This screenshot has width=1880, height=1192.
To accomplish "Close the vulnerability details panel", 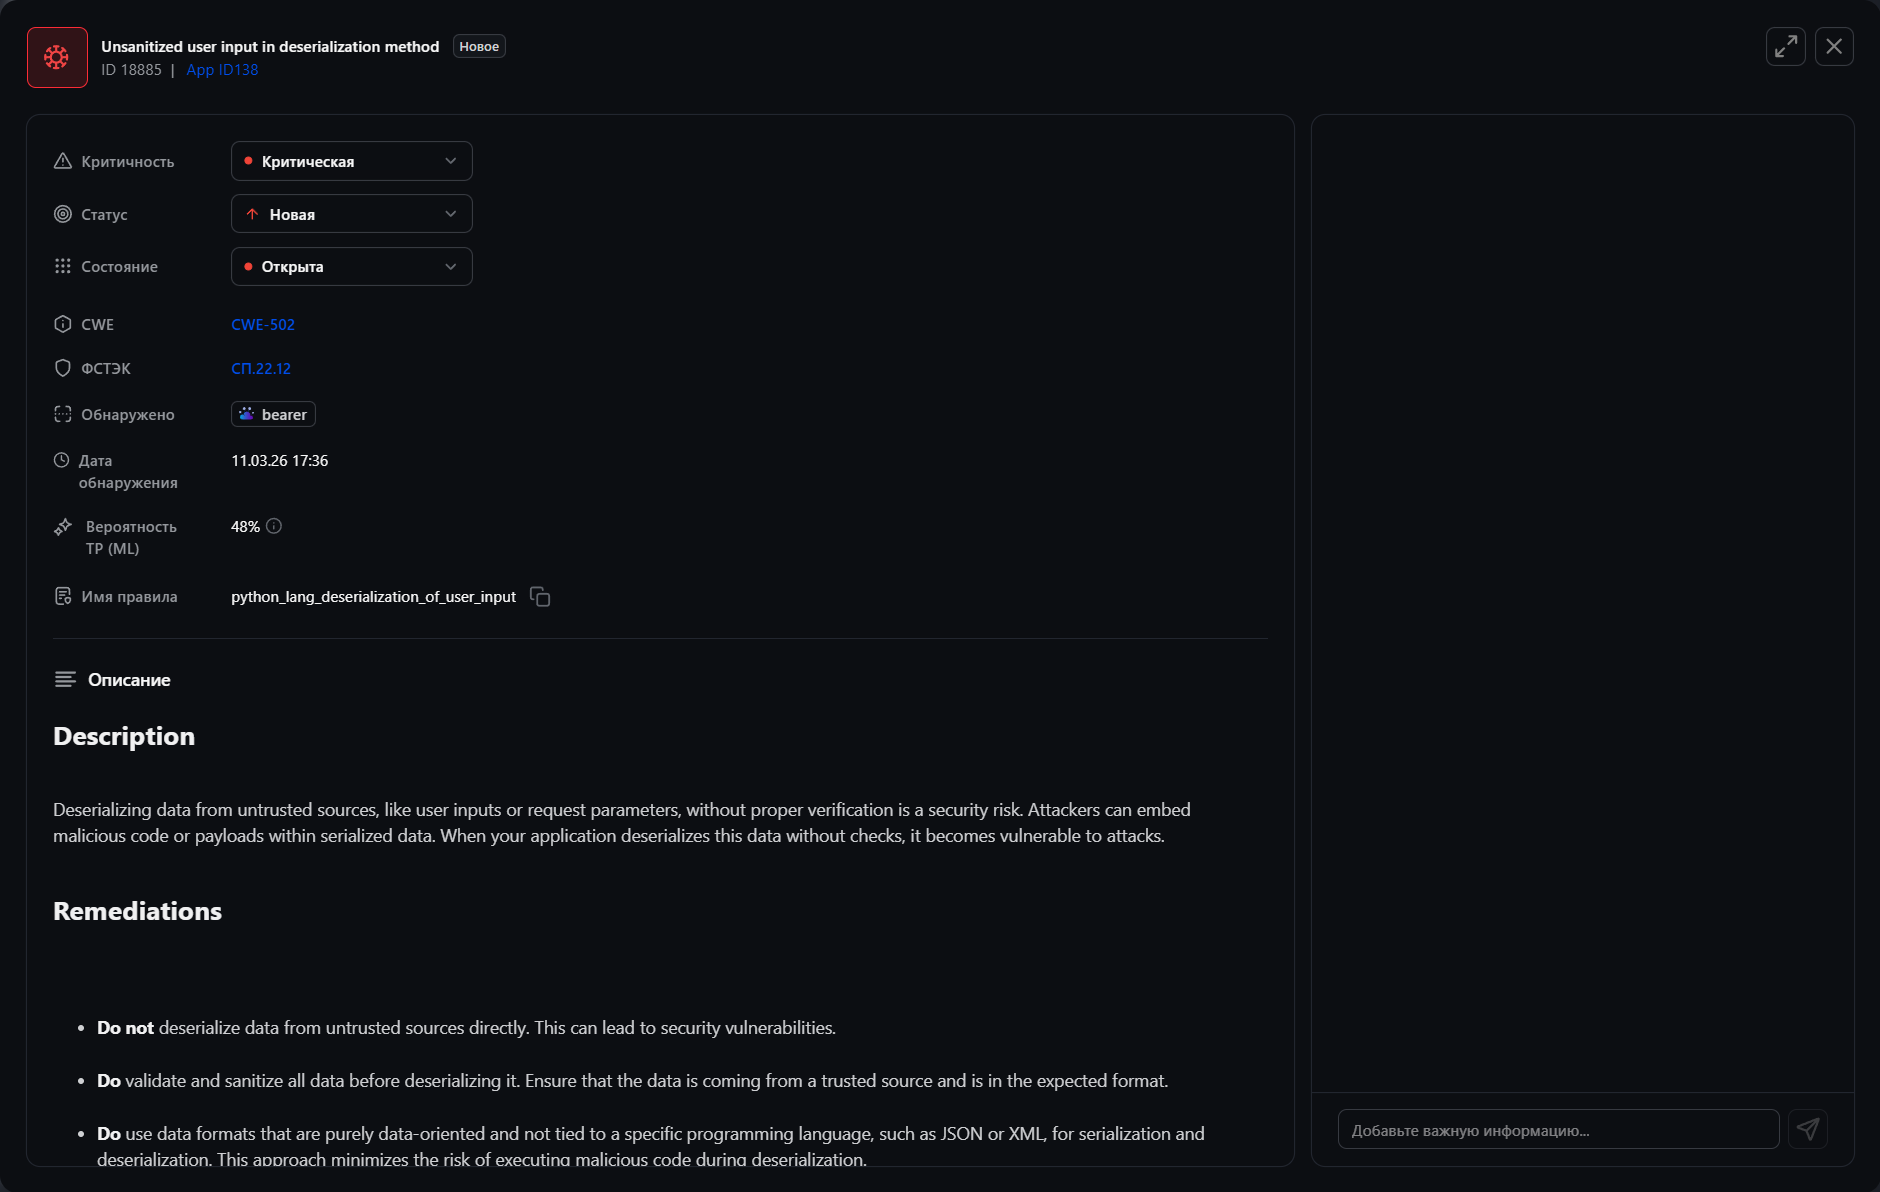I will pyautogui.click(x=1834, y=46).
